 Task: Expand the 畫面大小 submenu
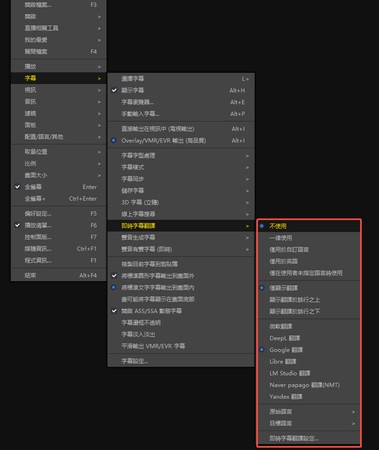[59, 175]
